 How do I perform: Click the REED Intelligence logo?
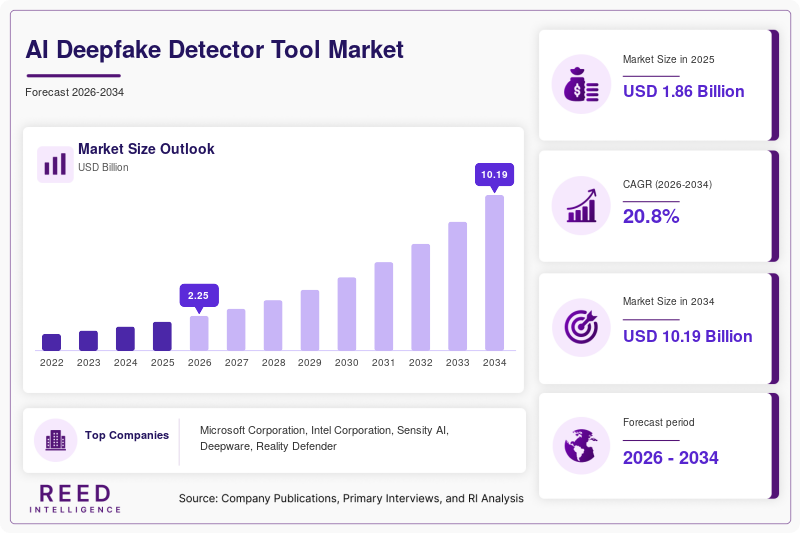tap(75, 499)
